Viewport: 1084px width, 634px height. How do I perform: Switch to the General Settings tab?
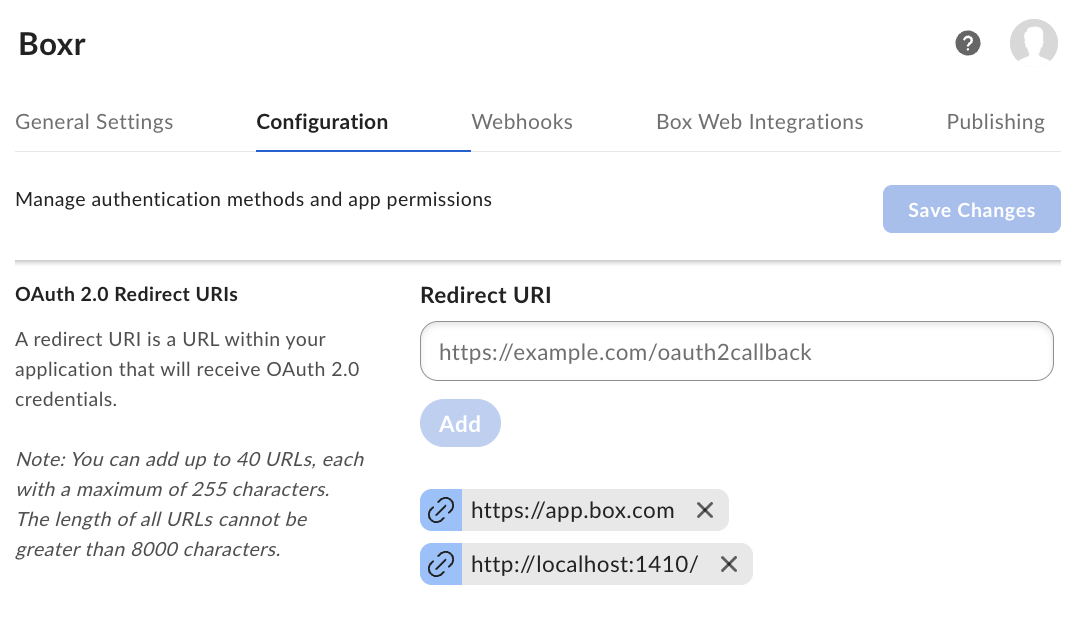94,122
